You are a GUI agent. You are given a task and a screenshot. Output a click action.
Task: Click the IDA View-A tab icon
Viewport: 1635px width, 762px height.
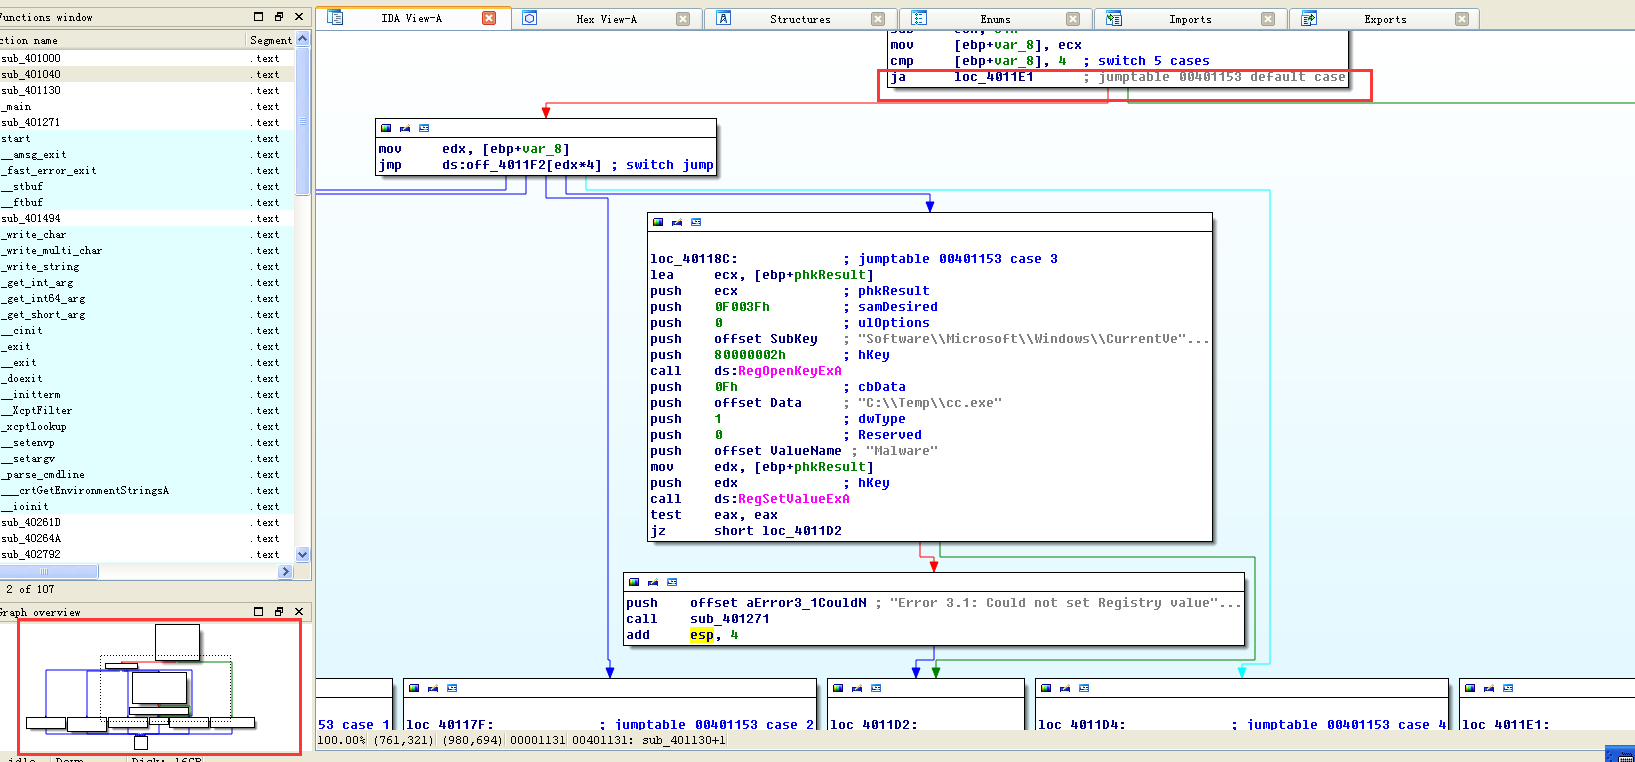[335, 18]
